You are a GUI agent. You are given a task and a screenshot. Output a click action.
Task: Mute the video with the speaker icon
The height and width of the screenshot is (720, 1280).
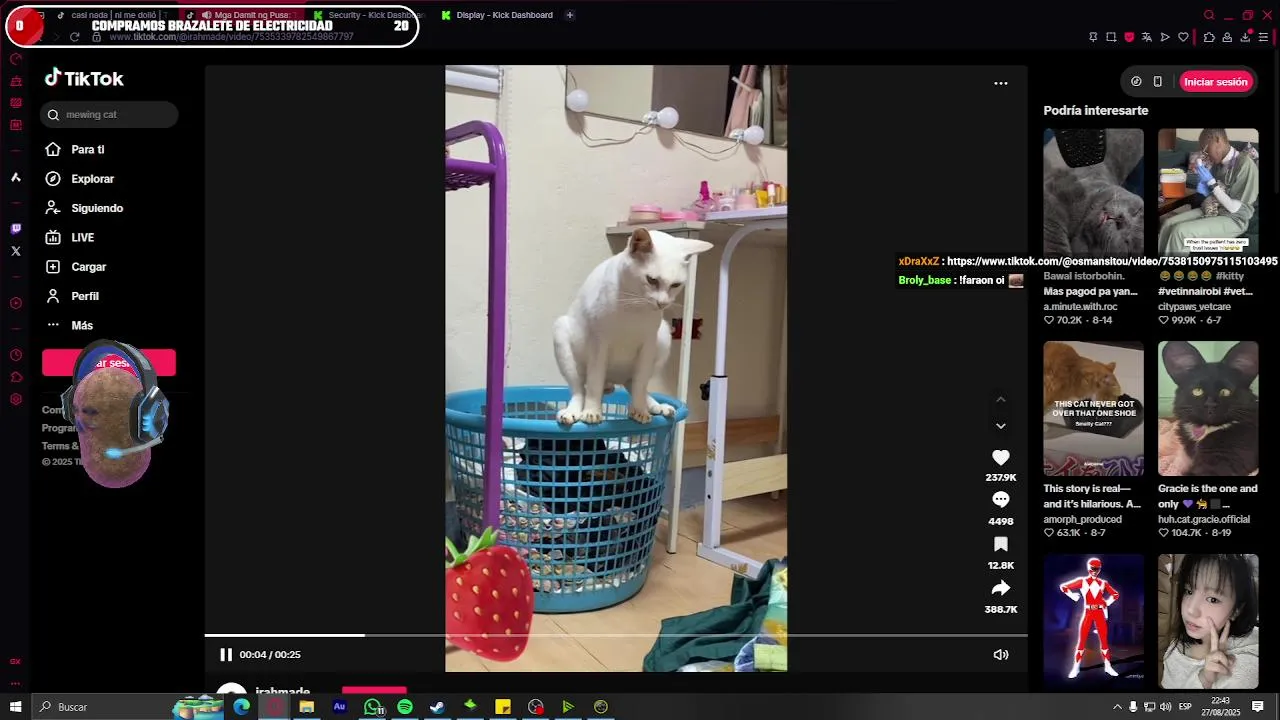coord(1000,655)
